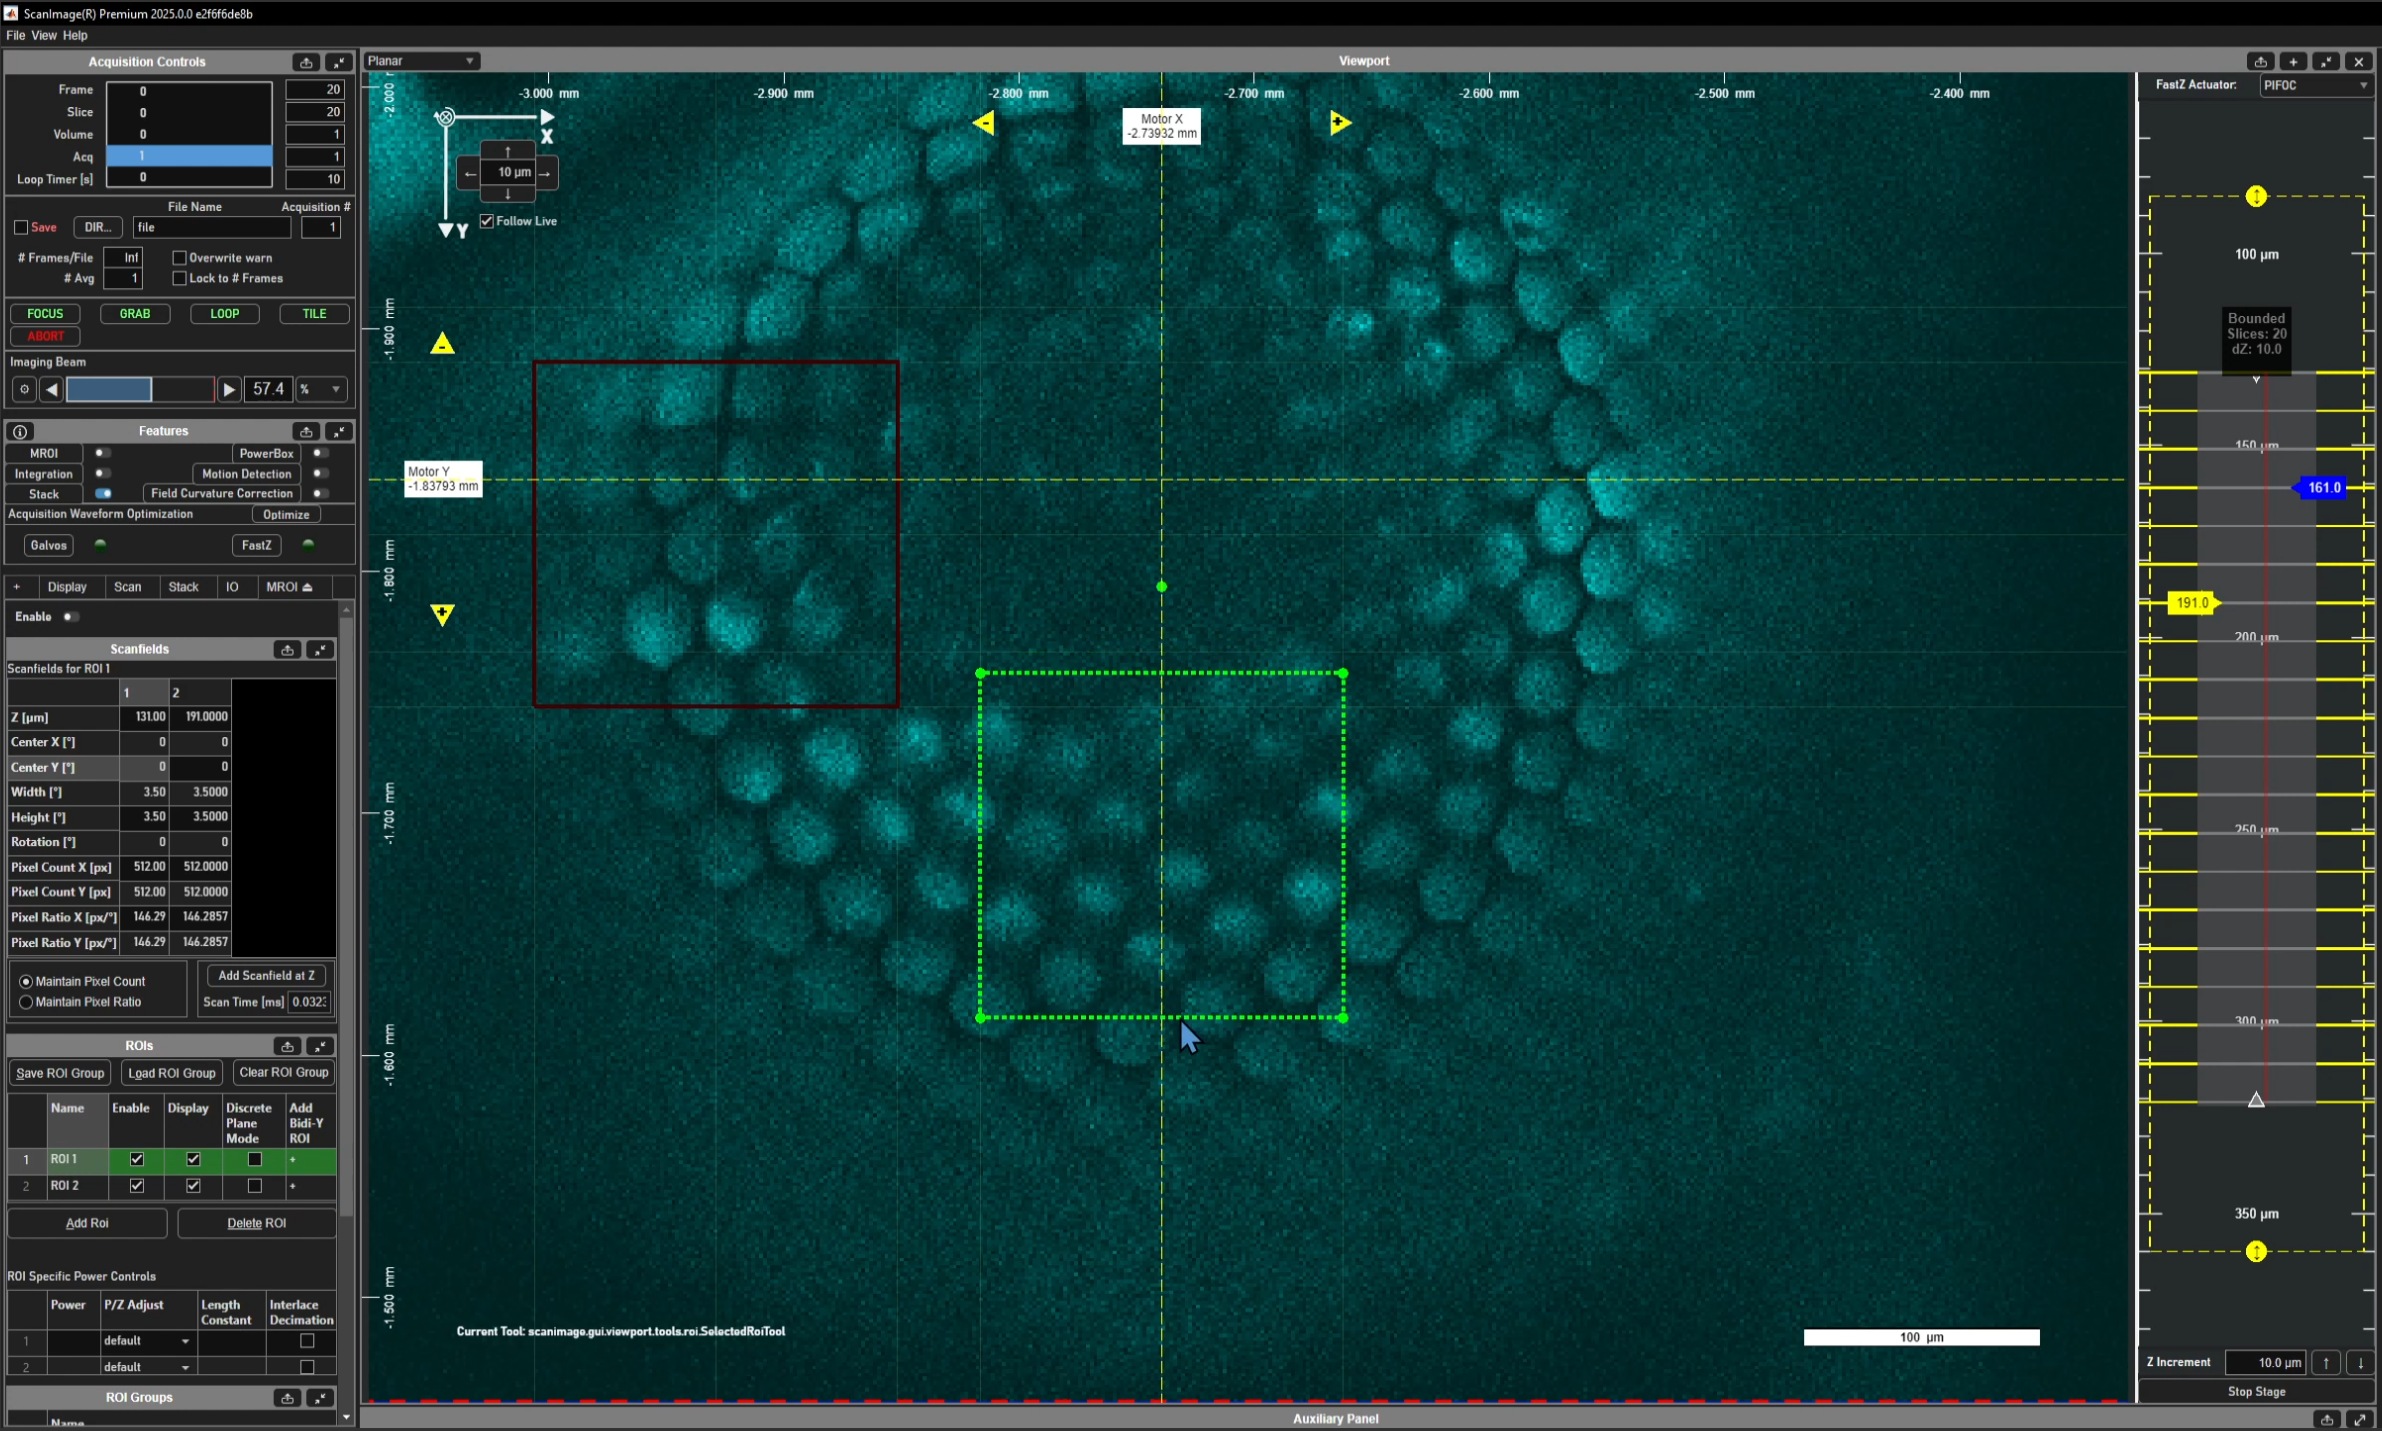
Task: Enable the Save checkbox
Action: (21, 228)
